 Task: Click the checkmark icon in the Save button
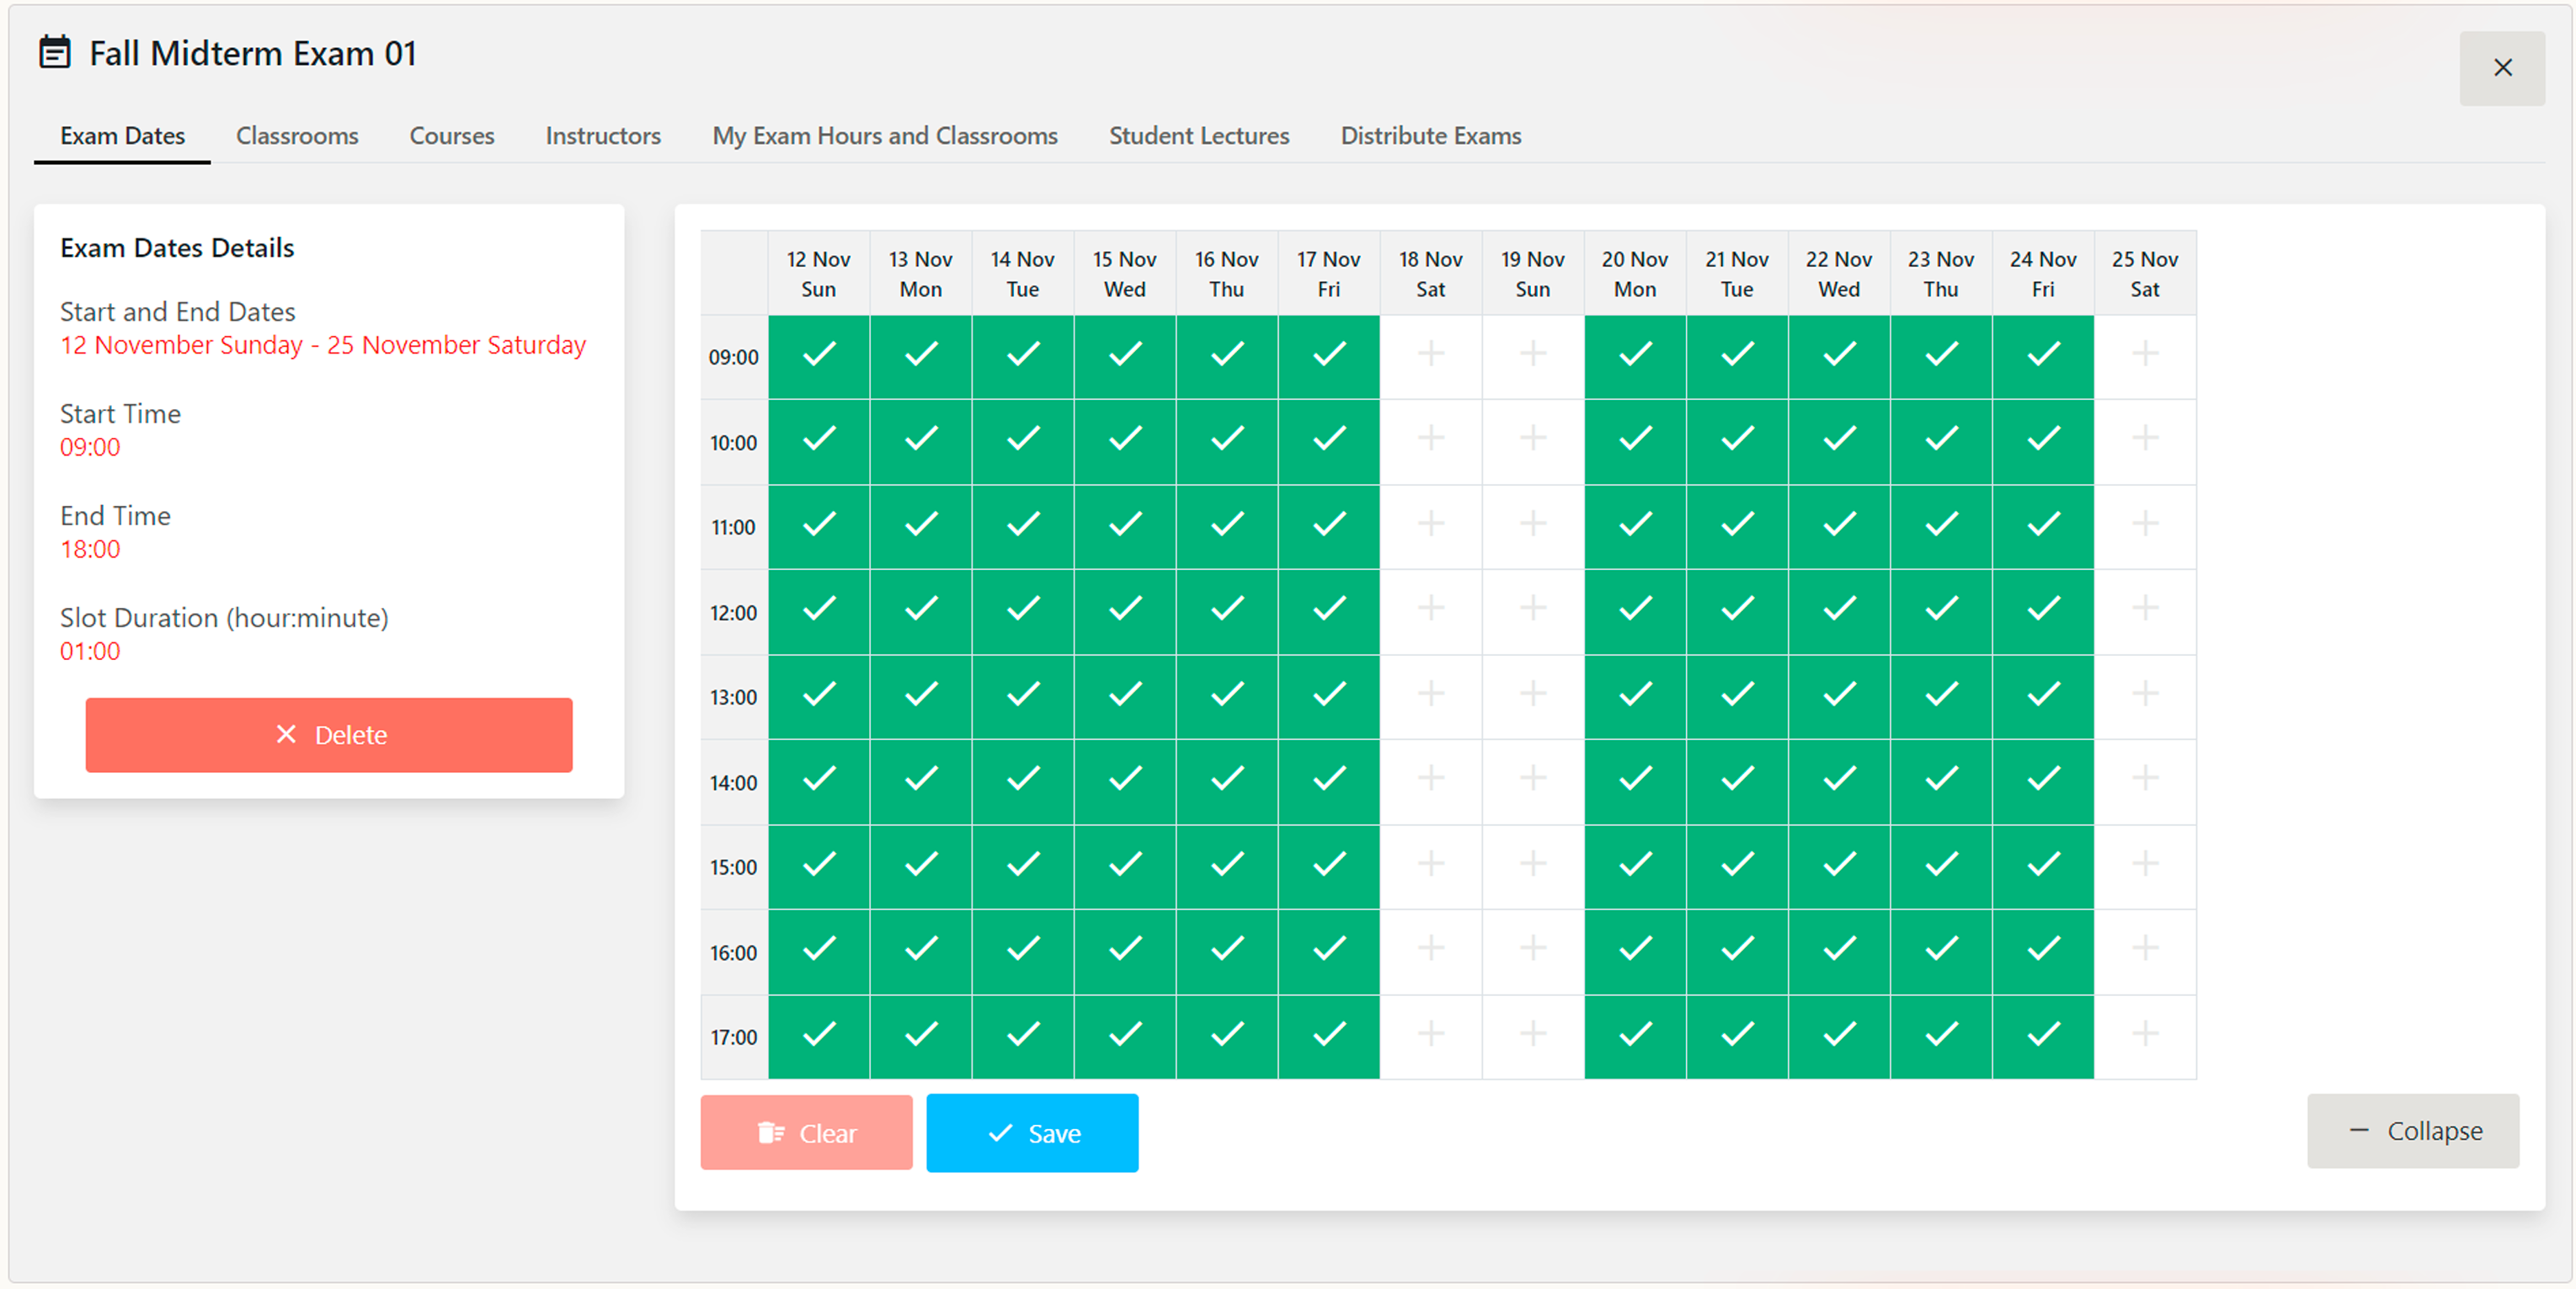pyautogui.click(x=998, y=1134)
